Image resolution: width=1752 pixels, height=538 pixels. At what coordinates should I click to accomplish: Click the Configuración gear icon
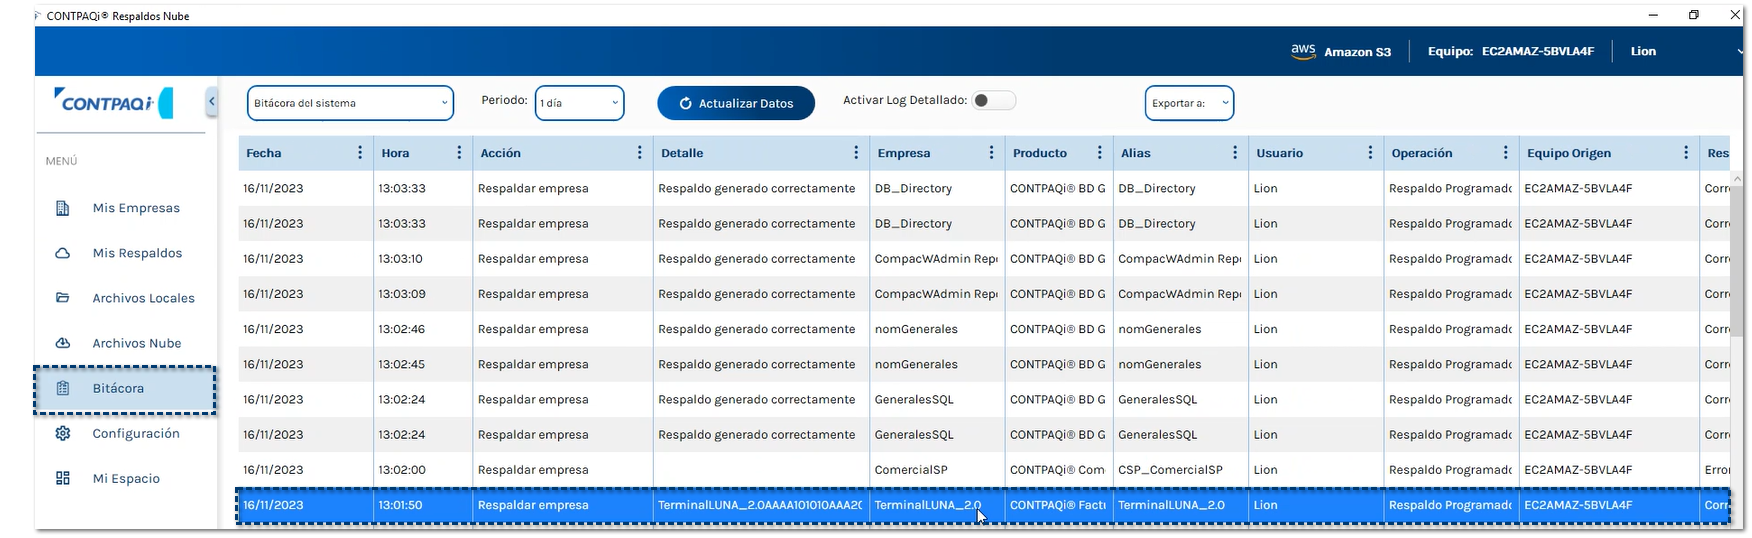(x=62, y=433)
